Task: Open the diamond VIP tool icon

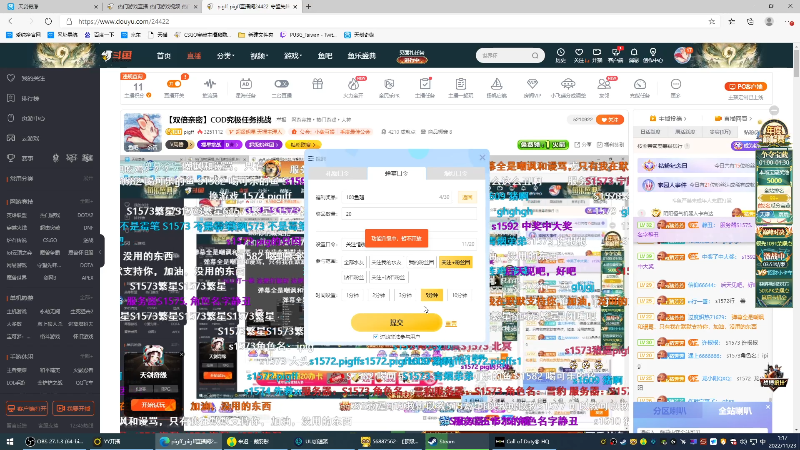Action: pyautogui.click(x=532, y=84)
